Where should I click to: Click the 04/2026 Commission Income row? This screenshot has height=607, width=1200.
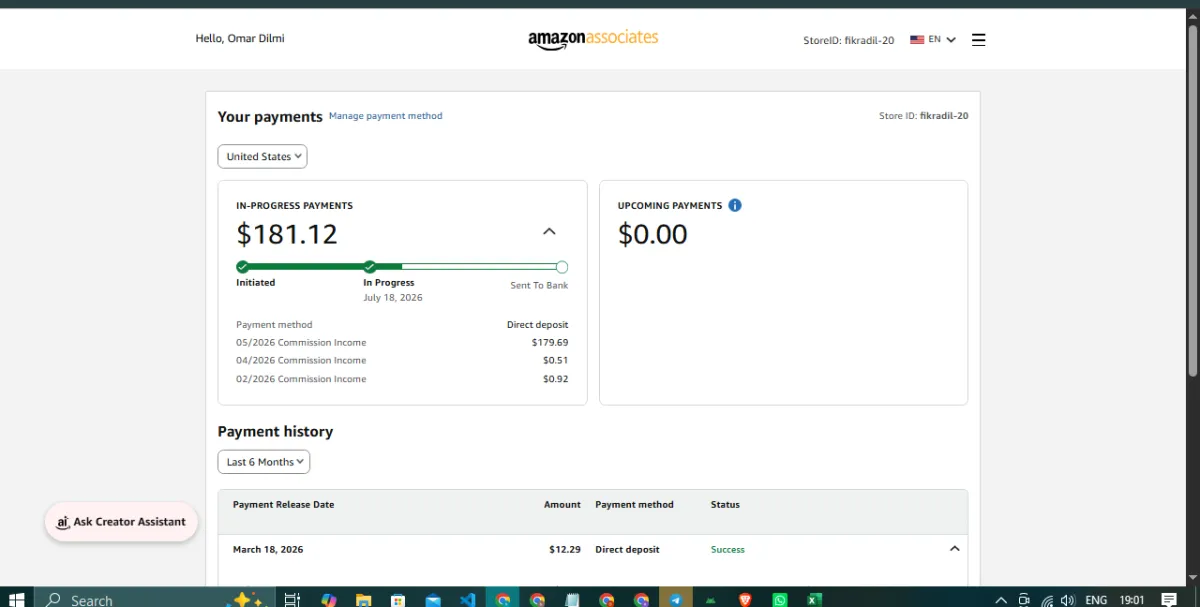pyautogui.click(x=402, y=360)
